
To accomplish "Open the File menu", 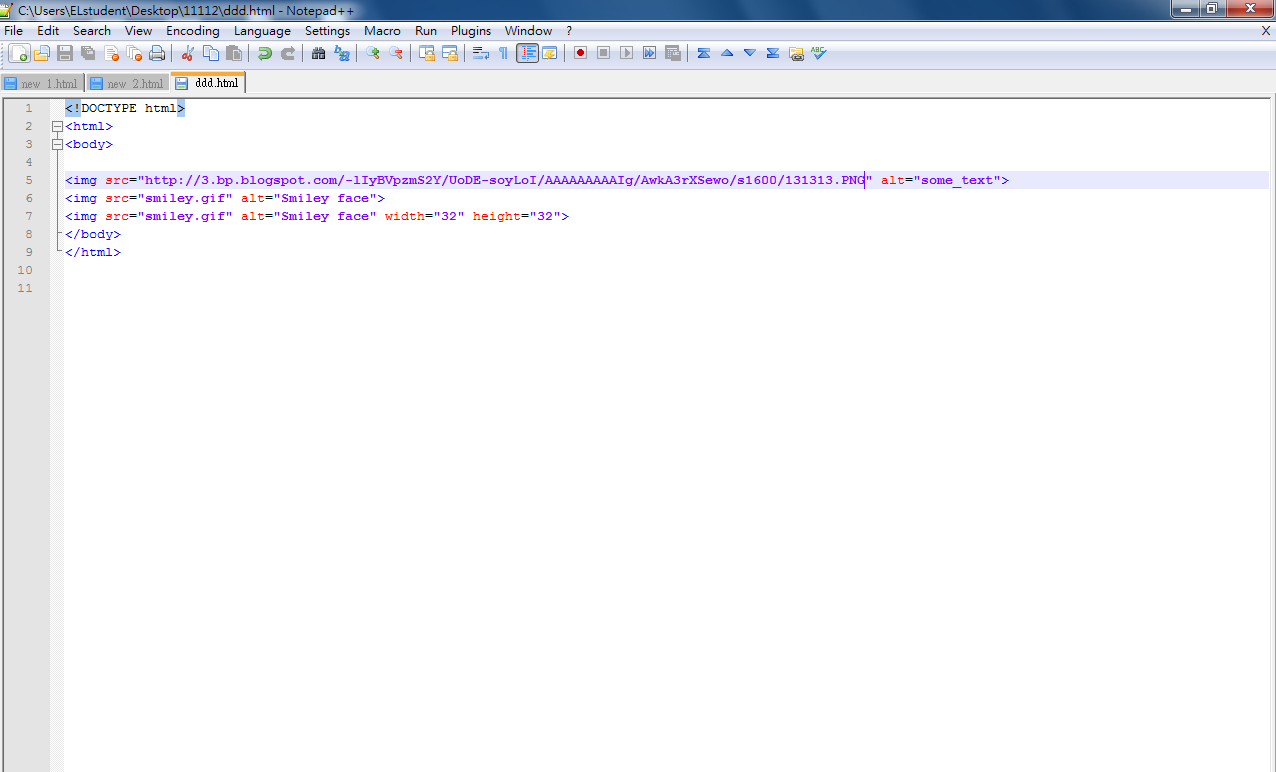I will tap(14, 31).
